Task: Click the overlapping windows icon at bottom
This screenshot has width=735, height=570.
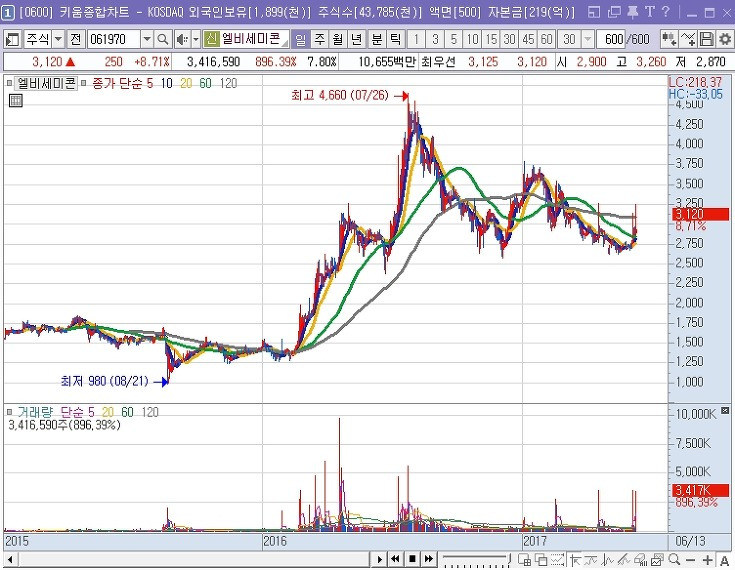Action: [541, 559]
